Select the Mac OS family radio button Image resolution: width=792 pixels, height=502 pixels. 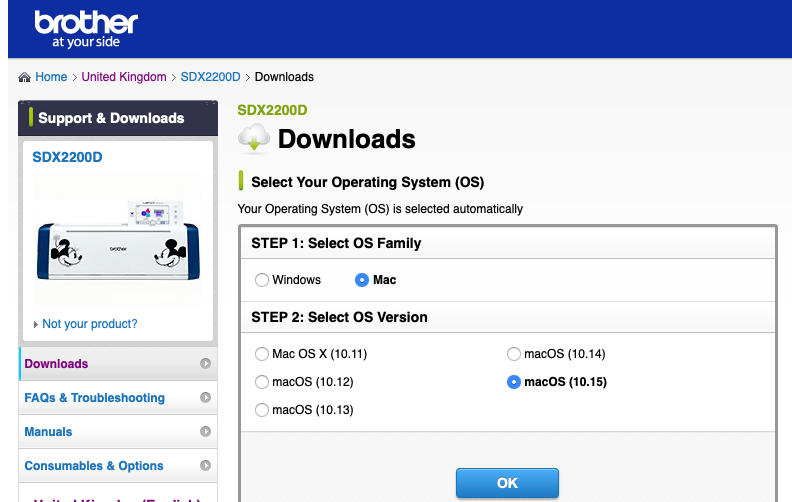point(362,280)
